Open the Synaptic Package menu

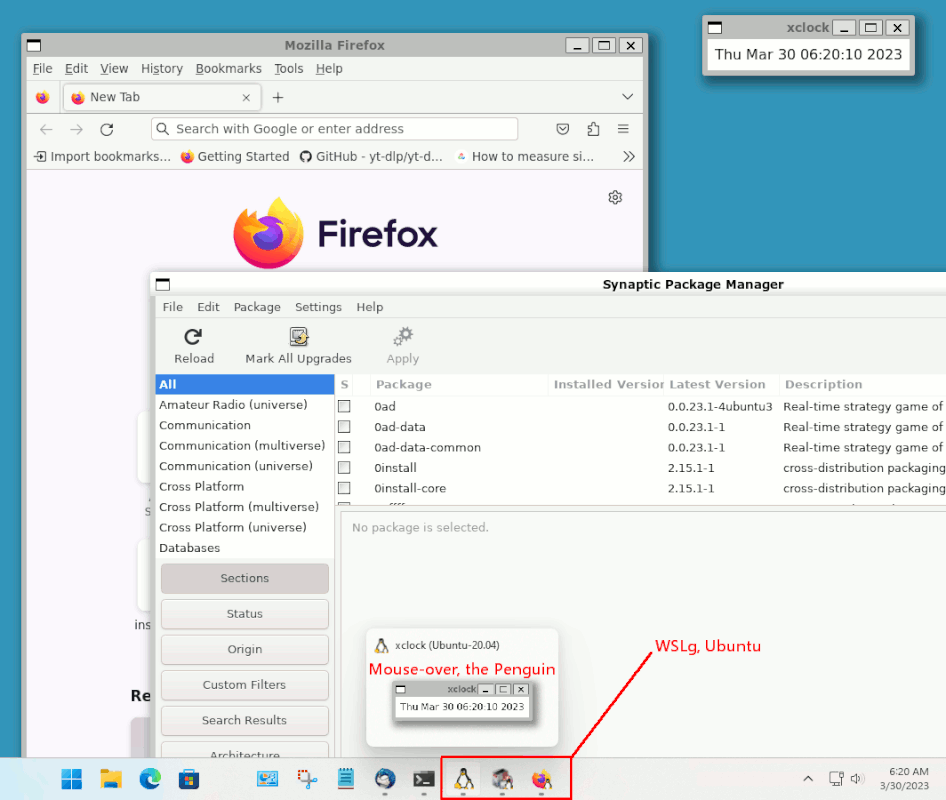pos(257,307)
